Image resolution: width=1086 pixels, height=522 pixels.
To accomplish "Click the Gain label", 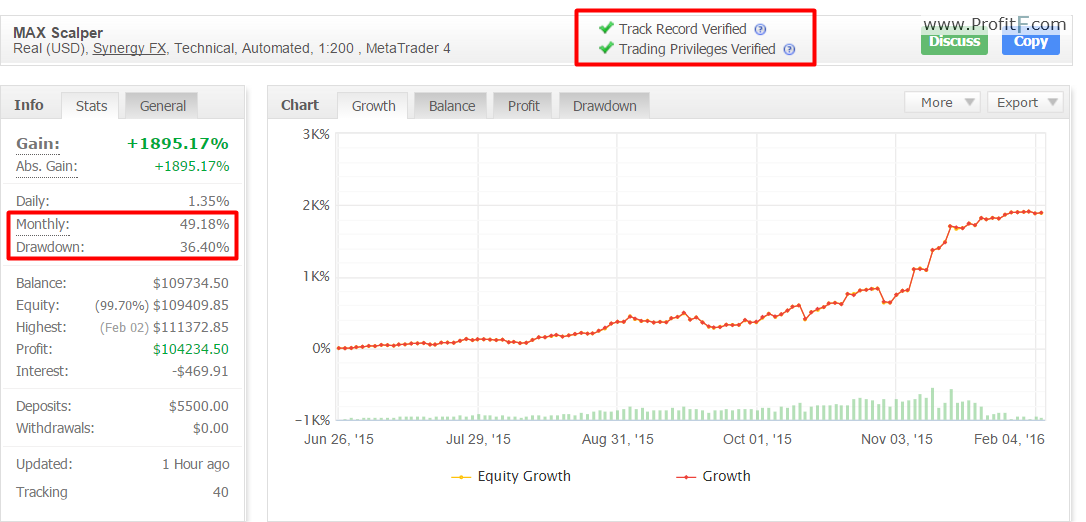I will (38, 144).
